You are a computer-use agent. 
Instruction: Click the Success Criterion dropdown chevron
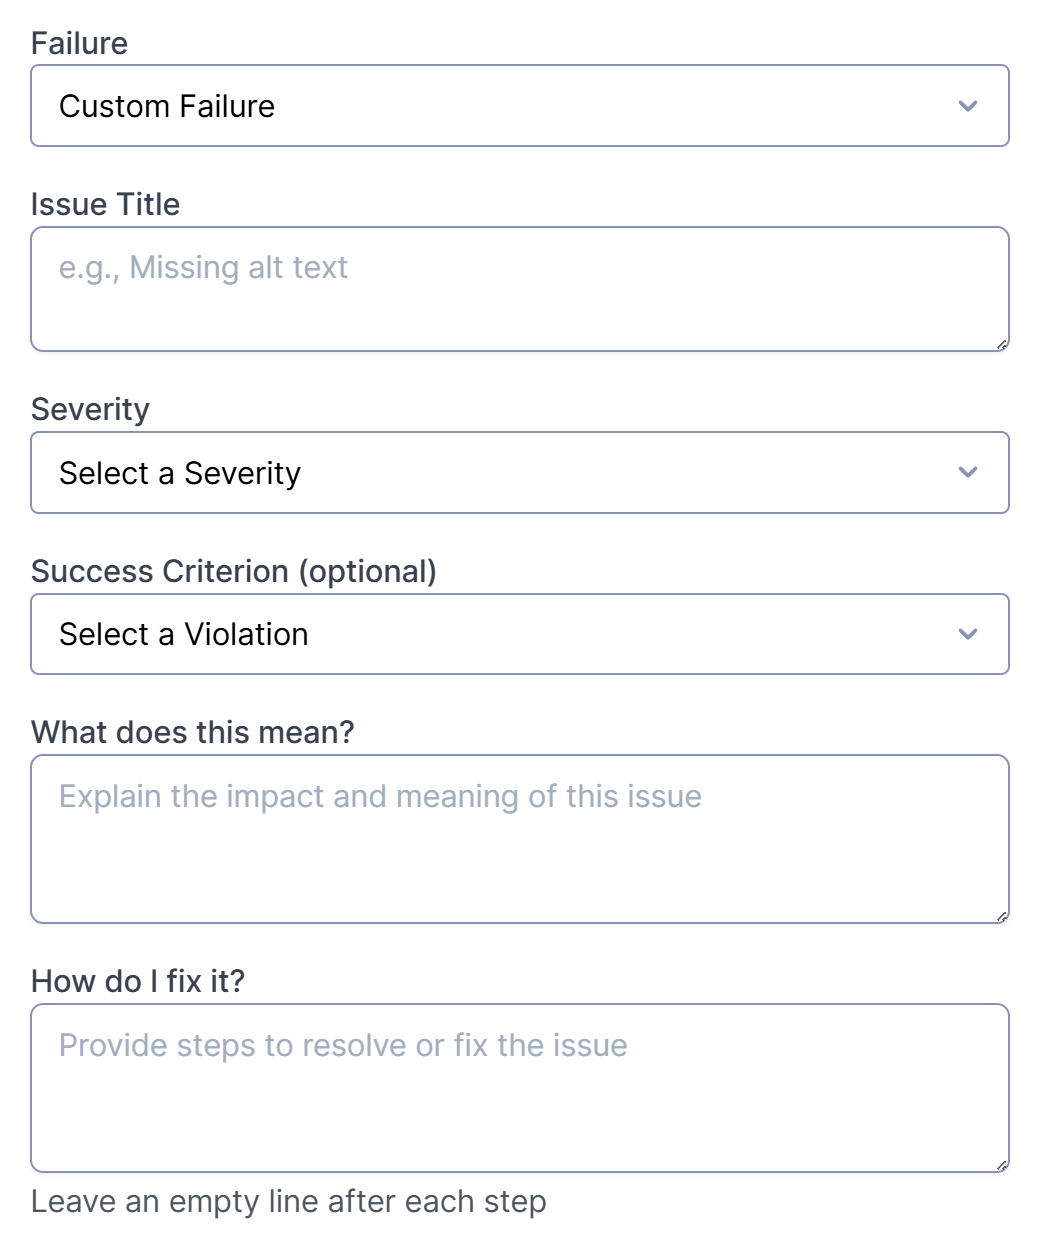pos(967,633)
